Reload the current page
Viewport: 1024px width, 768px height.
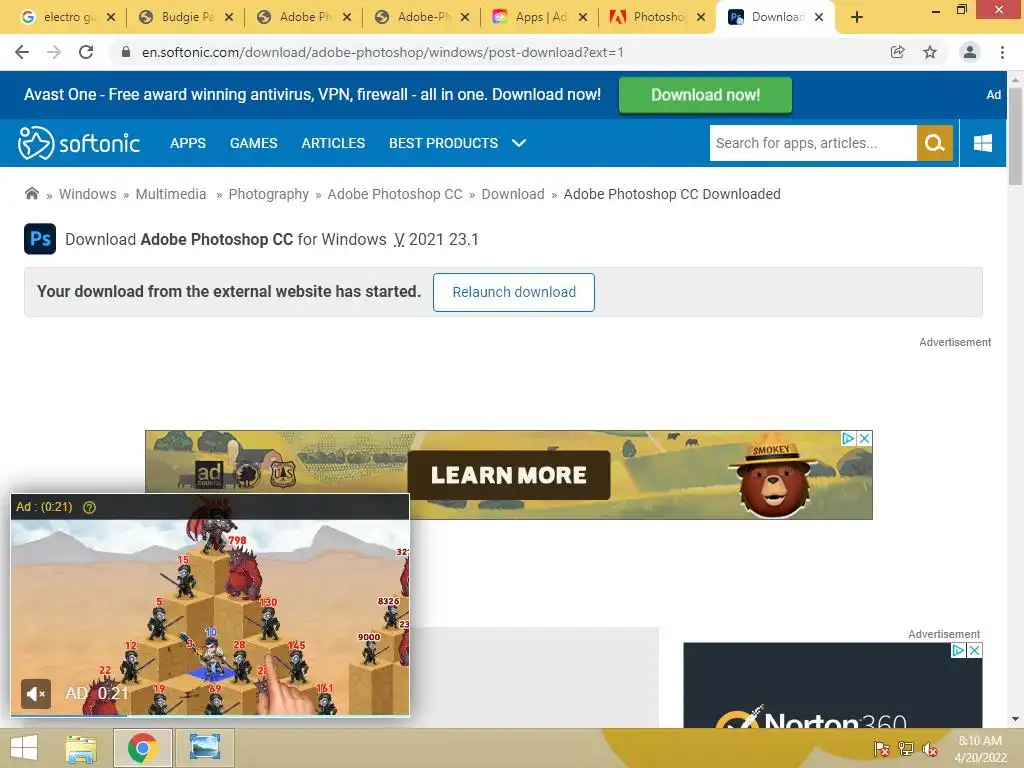coord(86,52)
